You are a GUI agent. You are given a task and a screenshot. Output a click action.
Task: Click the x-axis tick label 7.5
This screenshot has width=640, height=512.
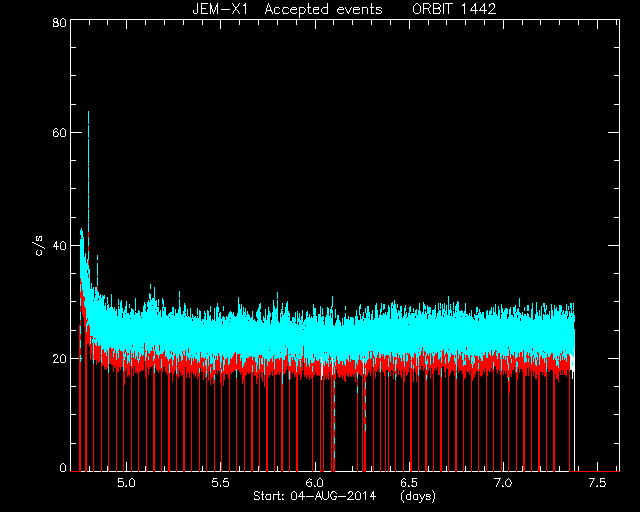[x=598, y=483]
